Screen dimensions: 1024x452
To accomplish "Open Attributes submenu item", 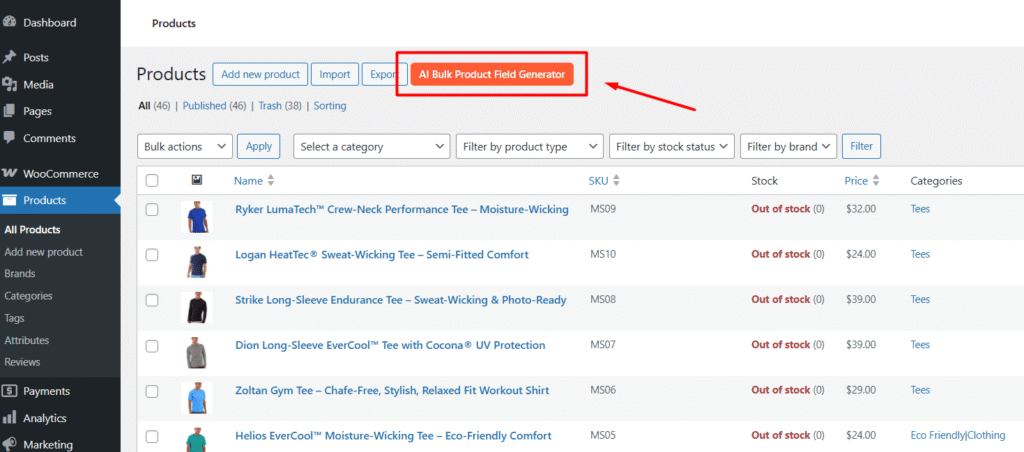I will [27, 340].
